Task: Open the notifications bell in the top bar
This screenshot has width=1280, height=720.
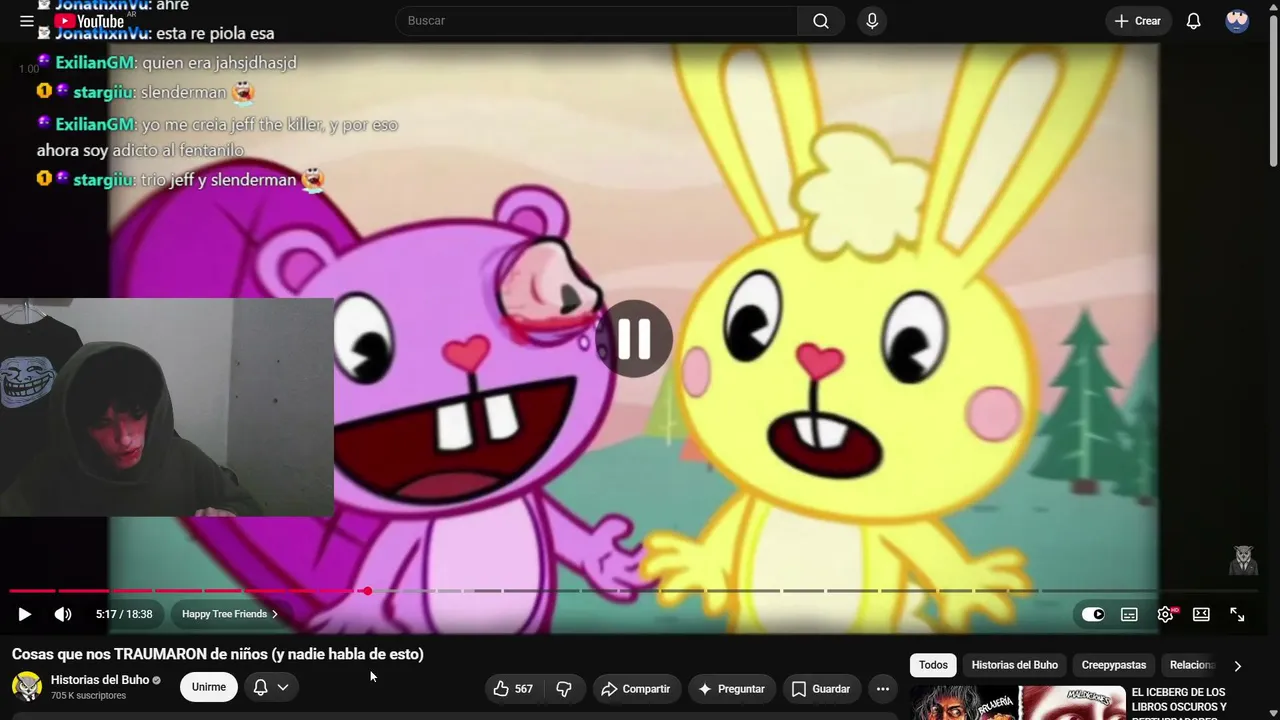Action: click(x=1193, y=21)
